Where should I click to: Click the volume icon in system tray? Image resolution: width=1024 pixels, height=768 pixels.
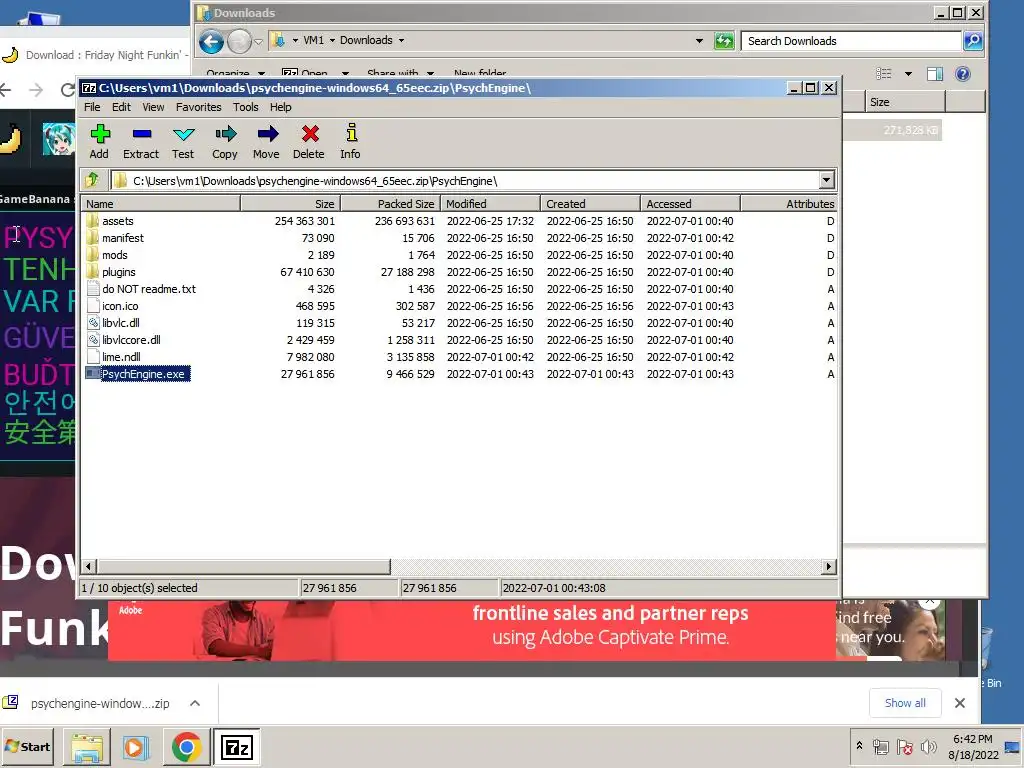[x=928, y=747]
